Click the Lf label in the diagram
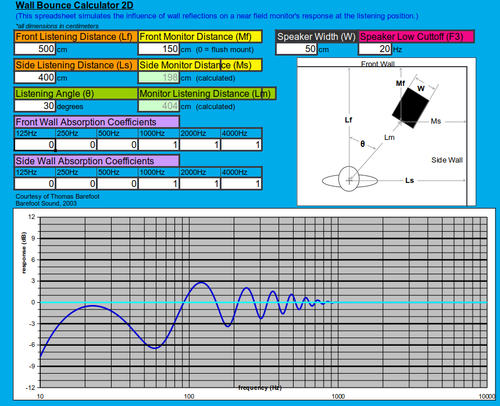 coord(348,120)
